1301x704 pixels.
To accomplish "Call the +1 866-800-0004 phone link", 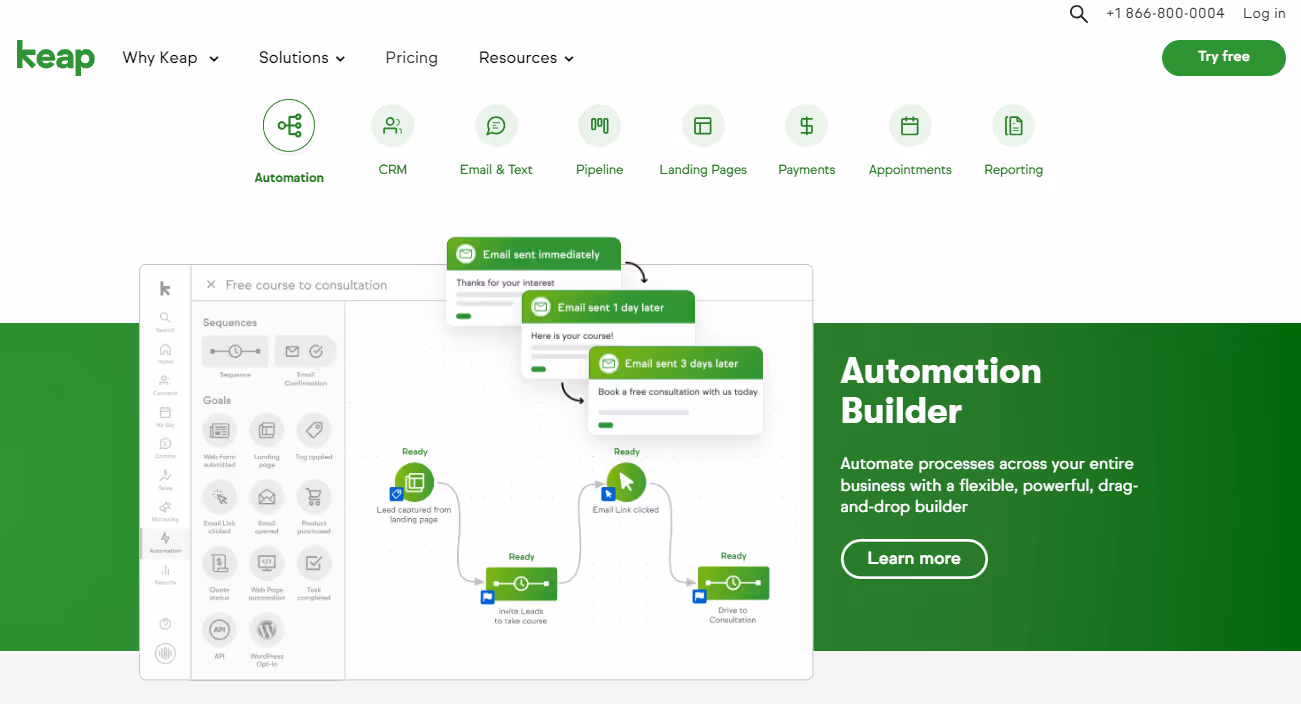I will (1165, 14).
